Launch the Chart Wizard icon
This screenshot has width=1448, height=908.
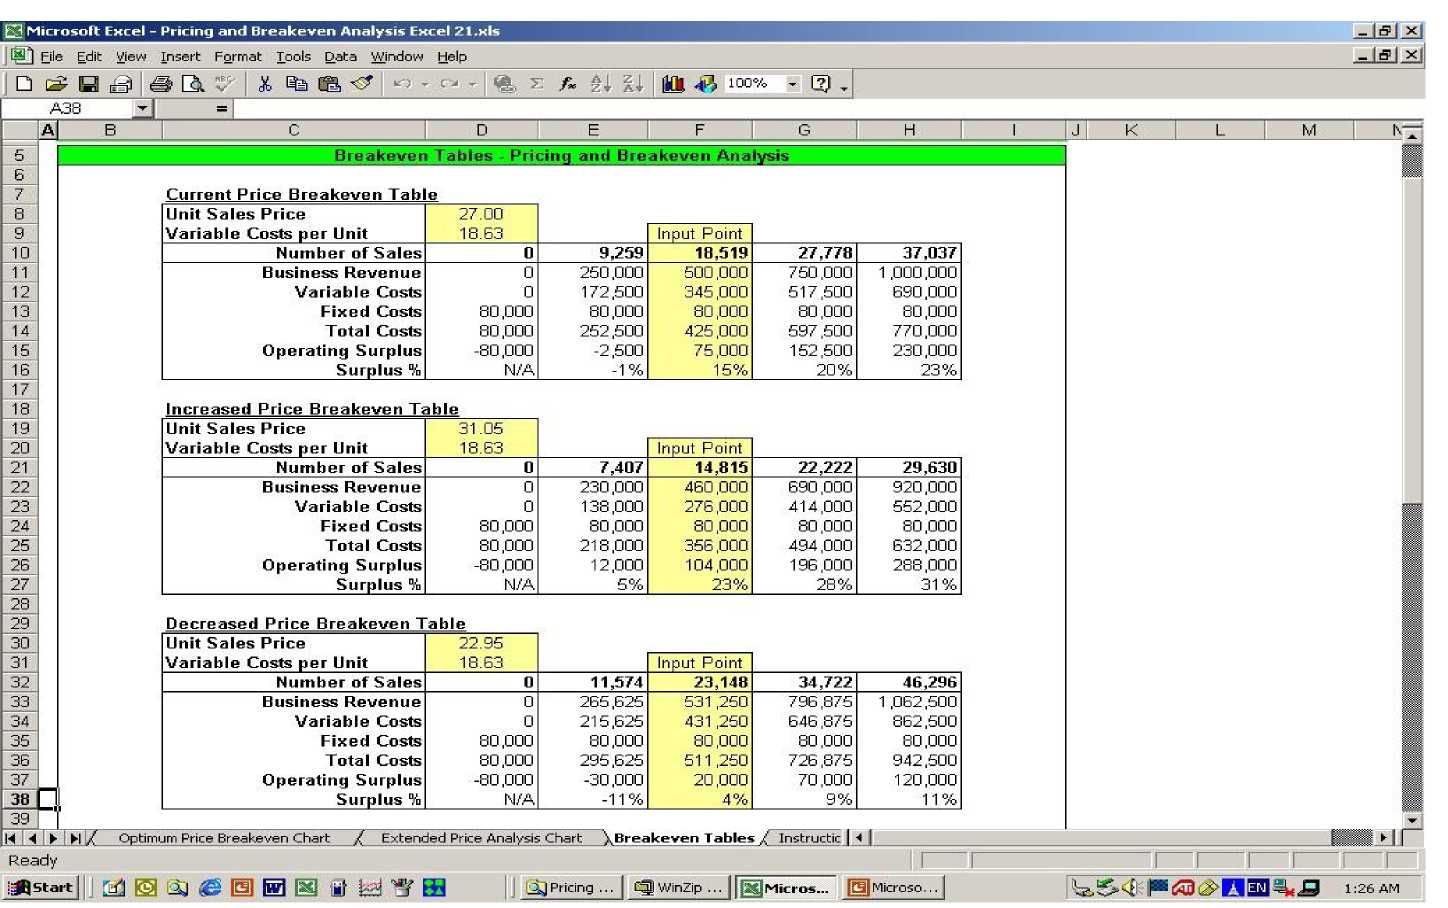(x=673, y=84)
